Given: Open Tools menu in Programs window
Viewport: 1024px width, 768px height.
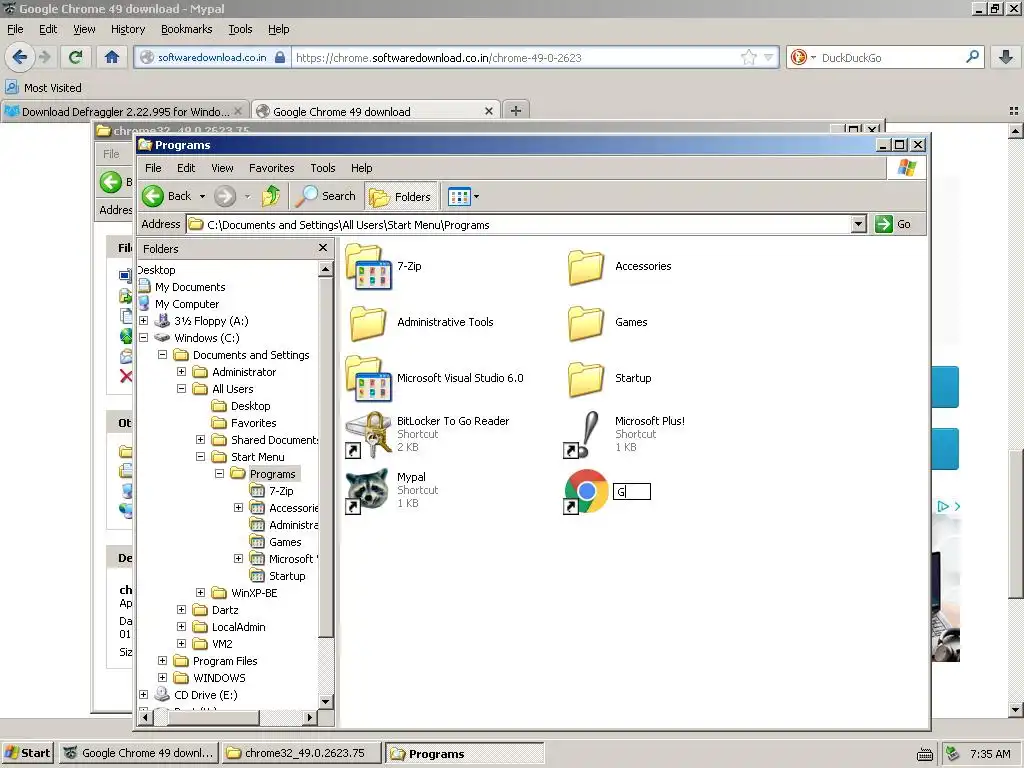Looking at the screenshot, I should [x=323, y=168].
